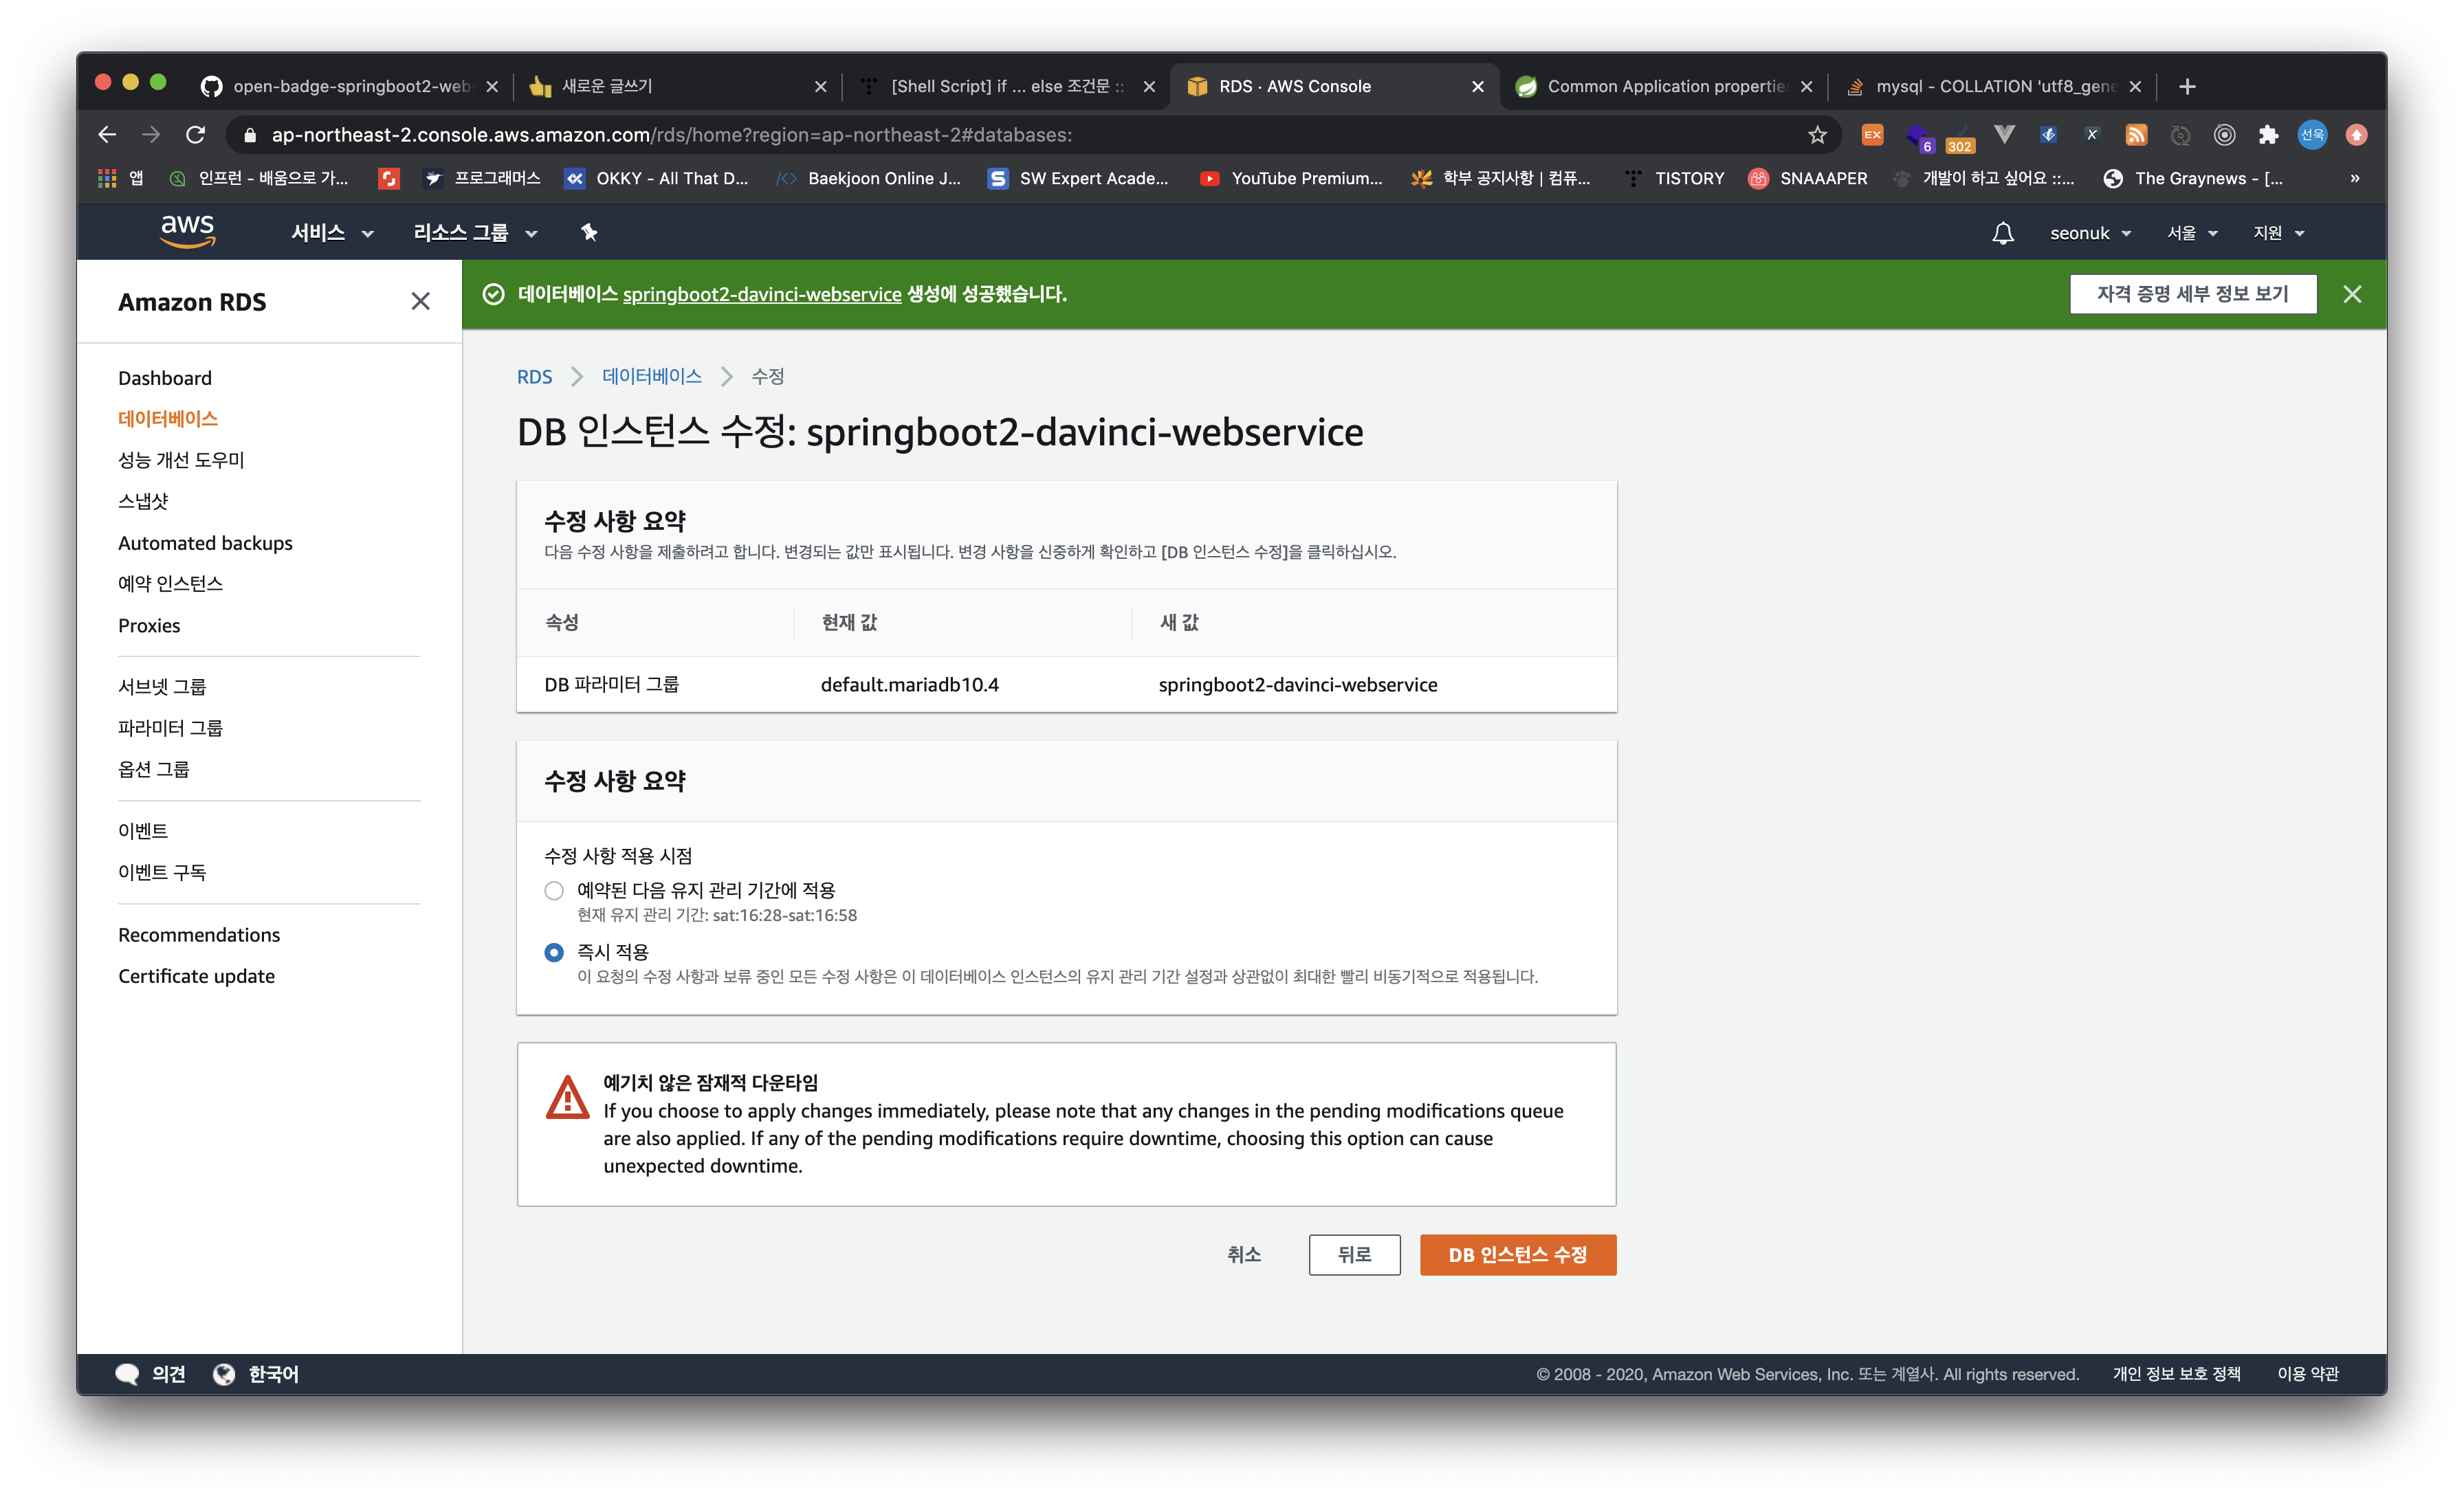Viewport: 2464px width, 1497px height.
Task: Close the Amazon RDS sidebar panel
Action: [x=420, y=301]
